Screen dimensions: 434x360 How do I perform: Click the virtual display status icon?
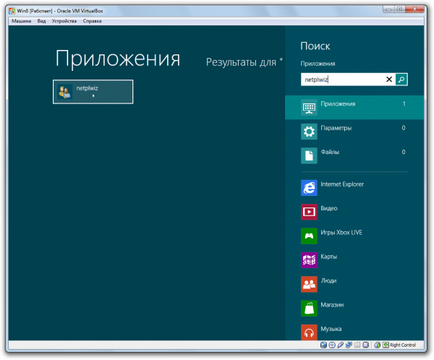pos(366,345)
